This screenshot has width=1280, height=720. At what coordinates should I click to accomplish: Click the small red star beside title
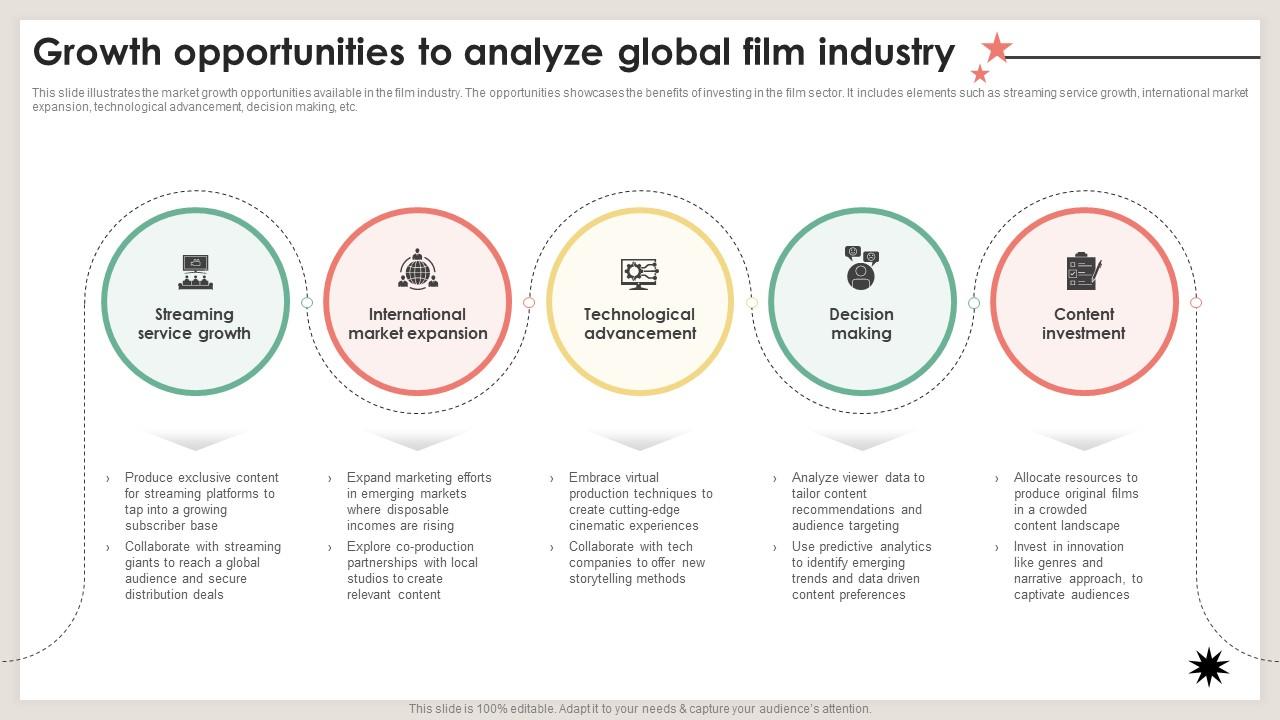[x=980, y=73]
